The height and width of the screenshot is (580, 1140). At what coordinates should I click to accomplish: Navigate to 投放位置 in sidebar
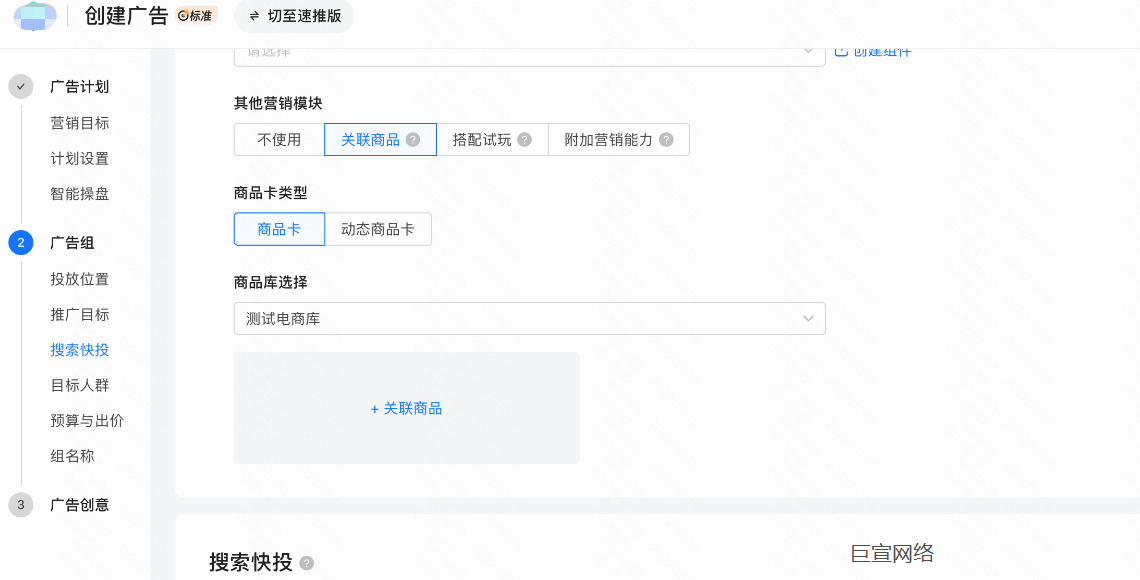[79, 279]
